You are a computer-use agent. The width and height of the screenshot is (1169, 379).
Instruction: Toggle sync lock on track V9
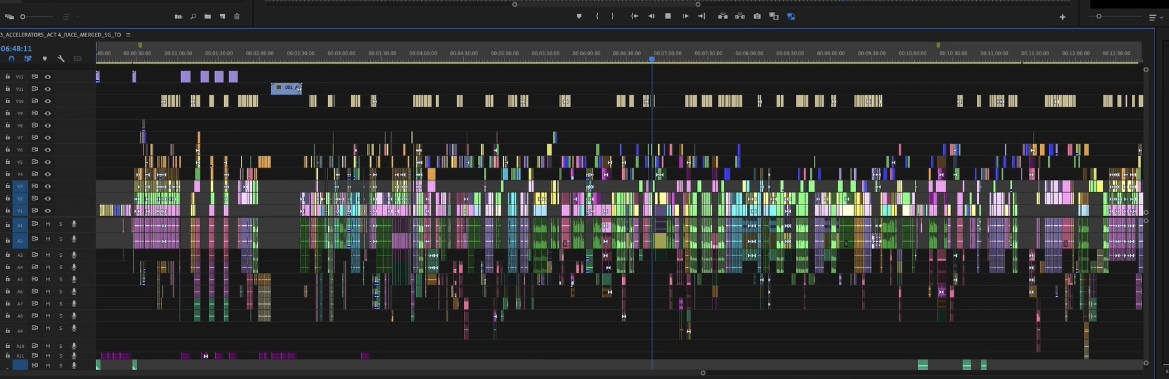pyautogui.click(x=34, y=113)
